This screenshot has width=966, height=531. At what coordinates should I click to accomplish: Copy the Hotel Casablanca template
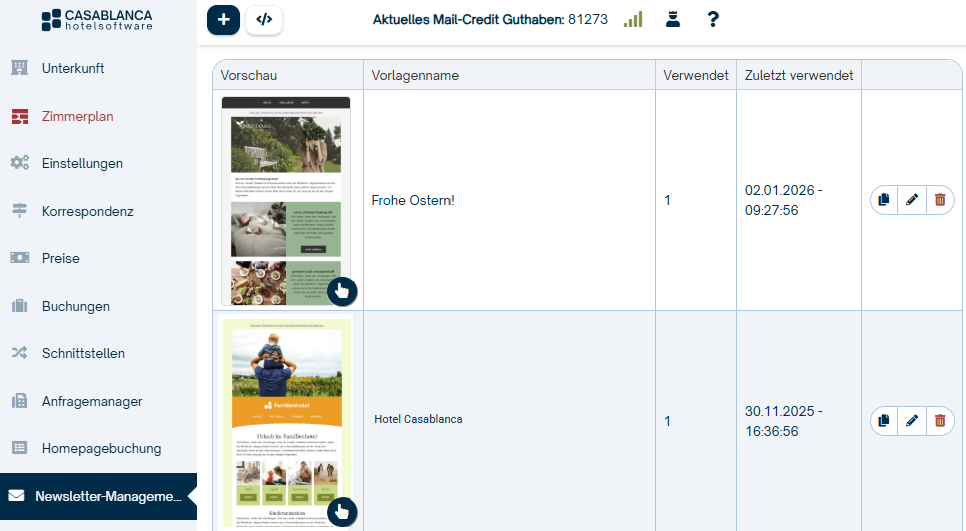tap(883, 421)
